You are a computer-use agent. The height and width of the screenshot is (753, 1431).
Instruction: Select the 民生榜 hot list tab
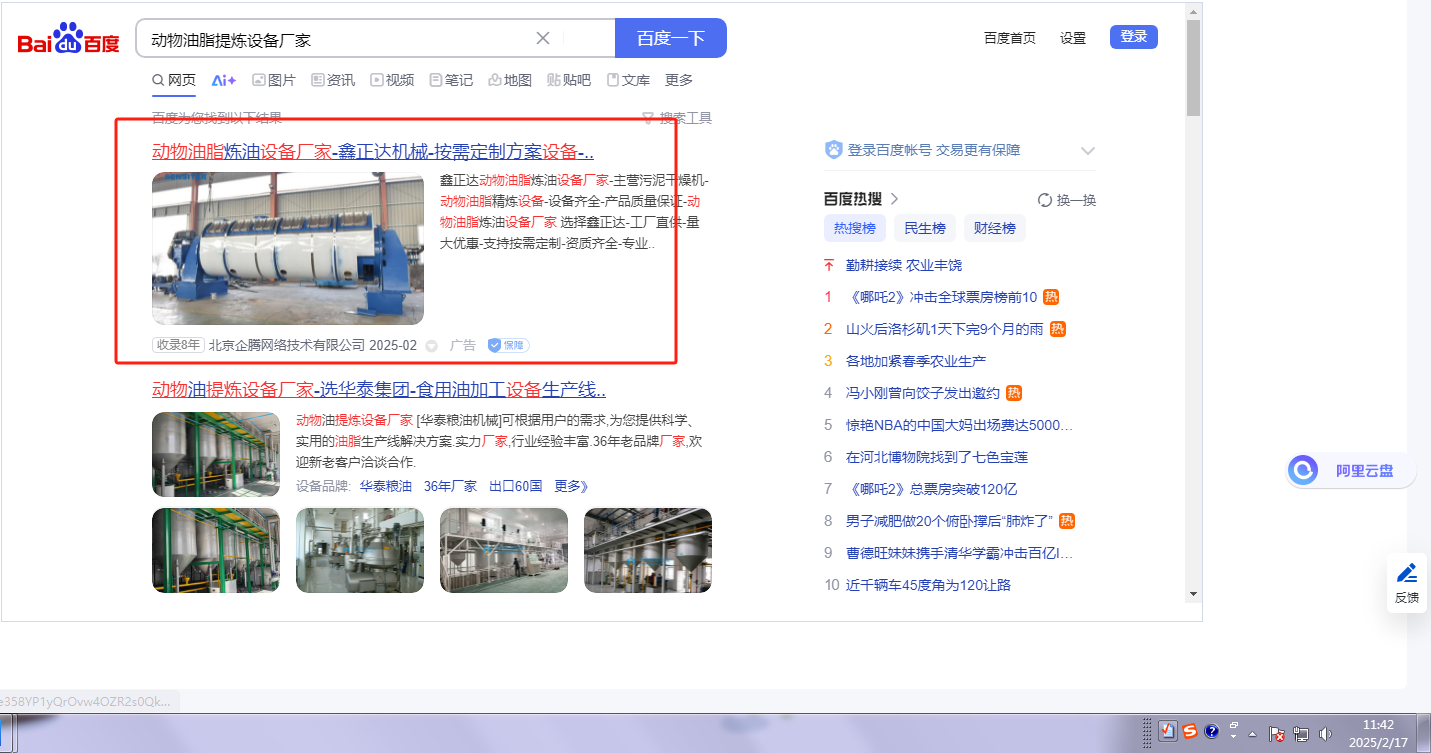tap(924, 228)
